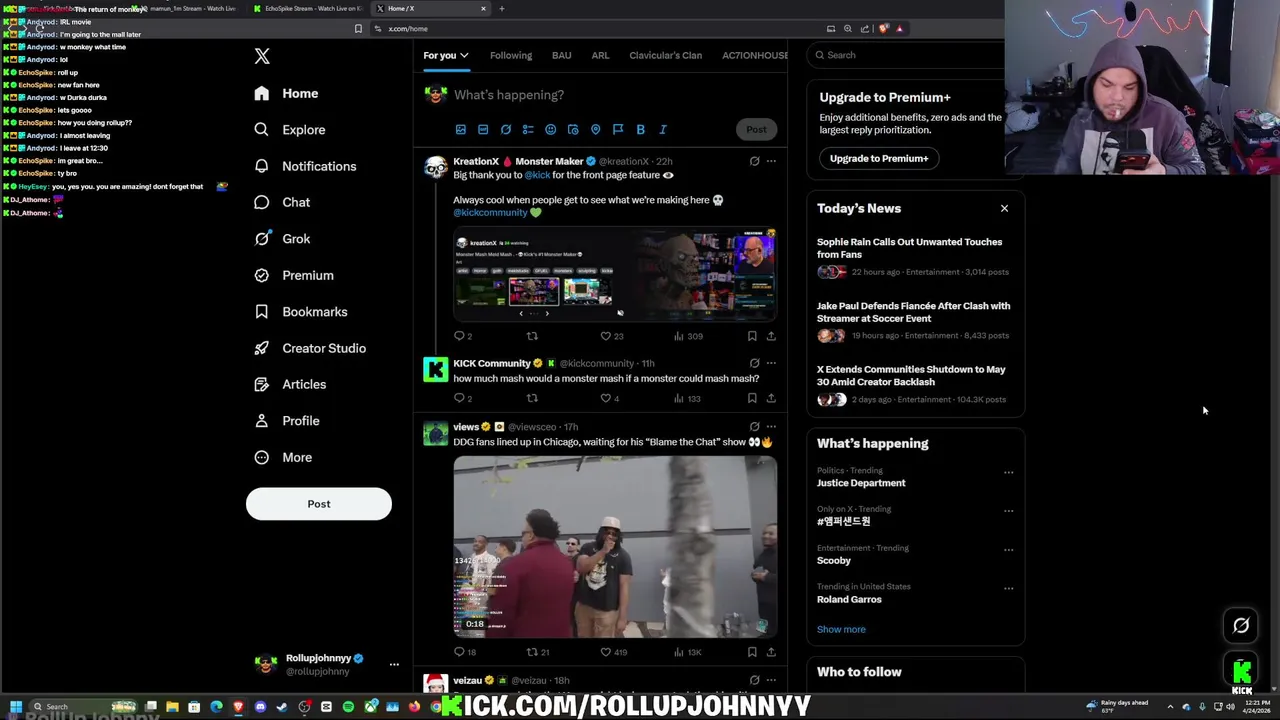Click the X search field
Image resolution: width=1280 pixels, height=720 pixels.
tap(910, 55)
